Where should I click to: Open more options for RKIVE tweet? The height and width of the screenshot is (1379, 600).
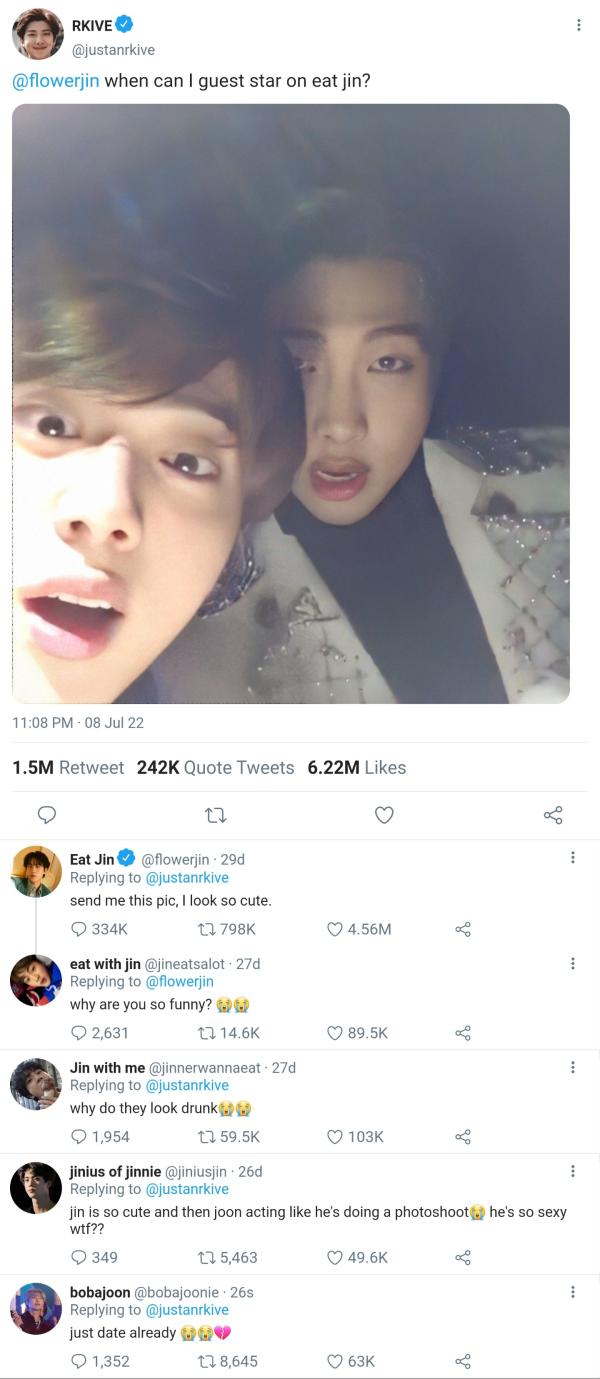[x=578, y=25]
